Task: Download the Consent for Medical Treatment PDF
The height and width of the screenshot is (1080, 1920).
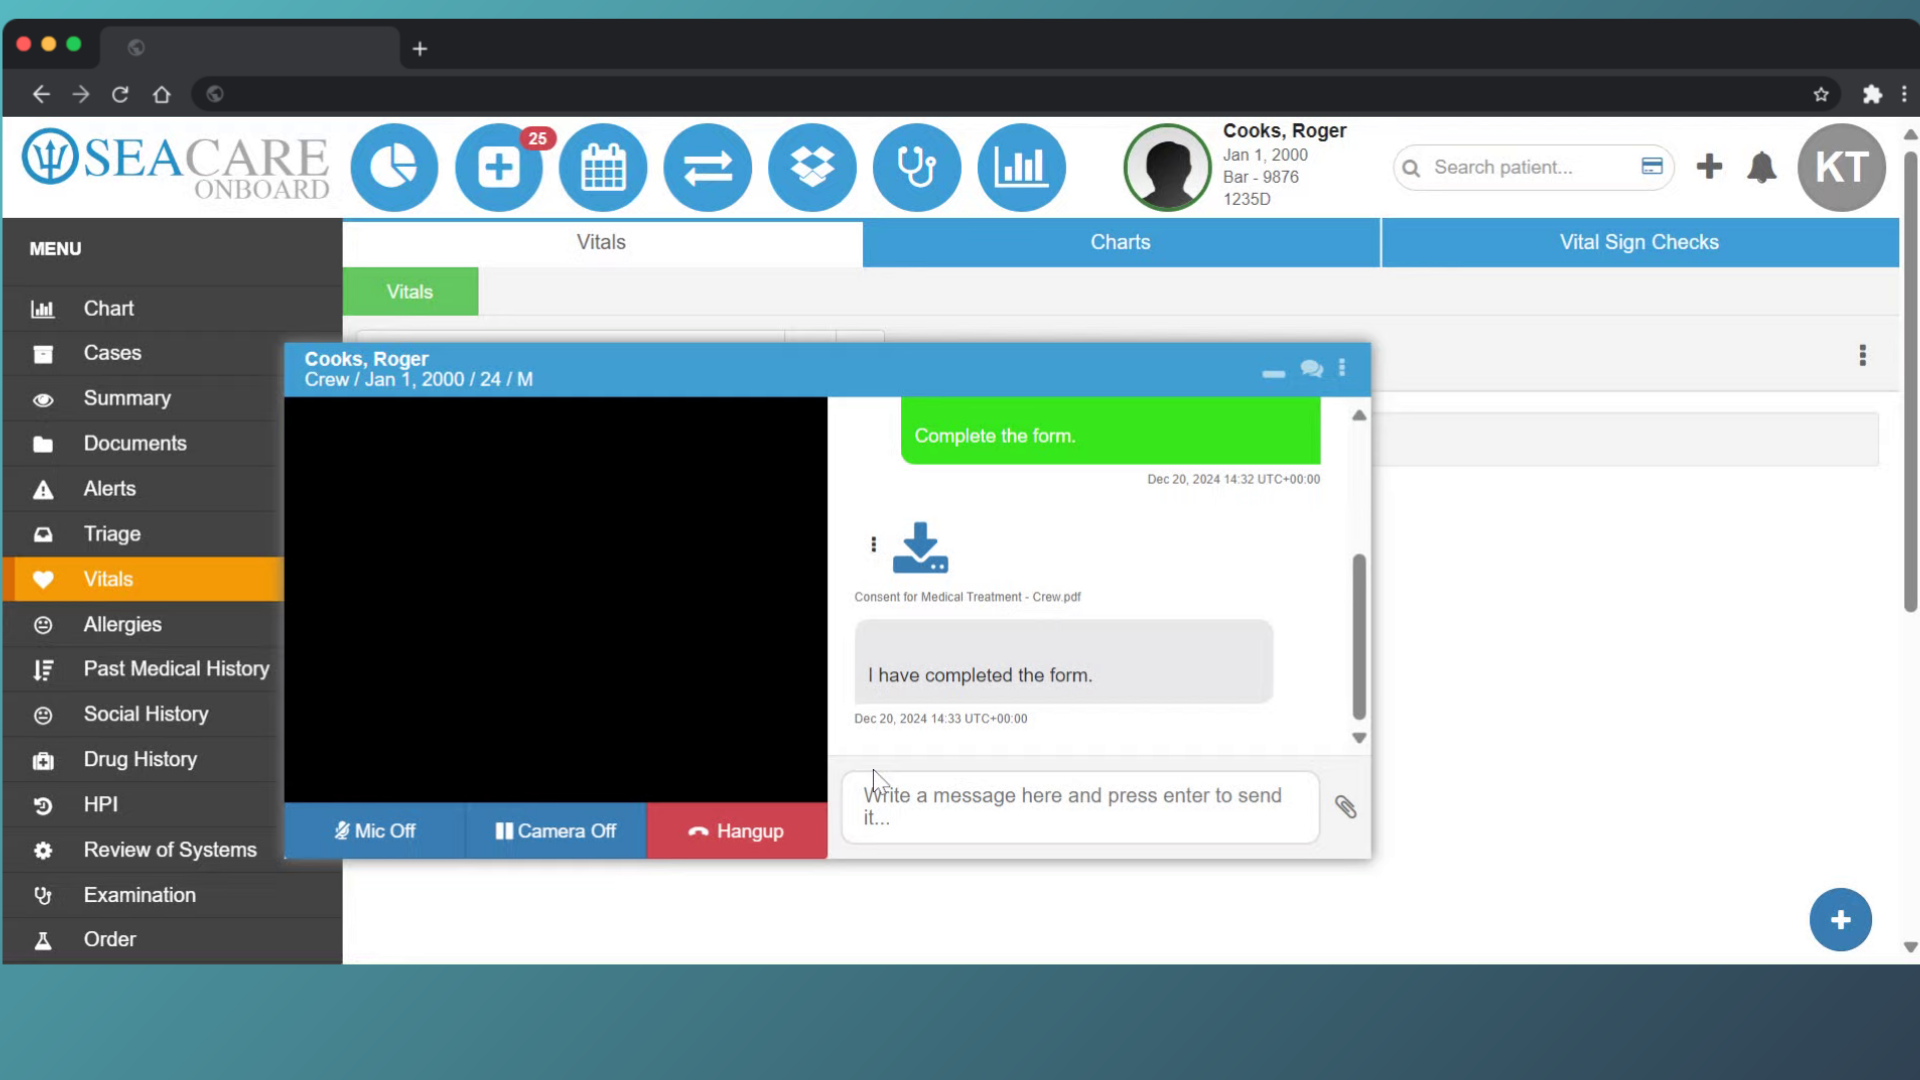Action: (920, 548)
